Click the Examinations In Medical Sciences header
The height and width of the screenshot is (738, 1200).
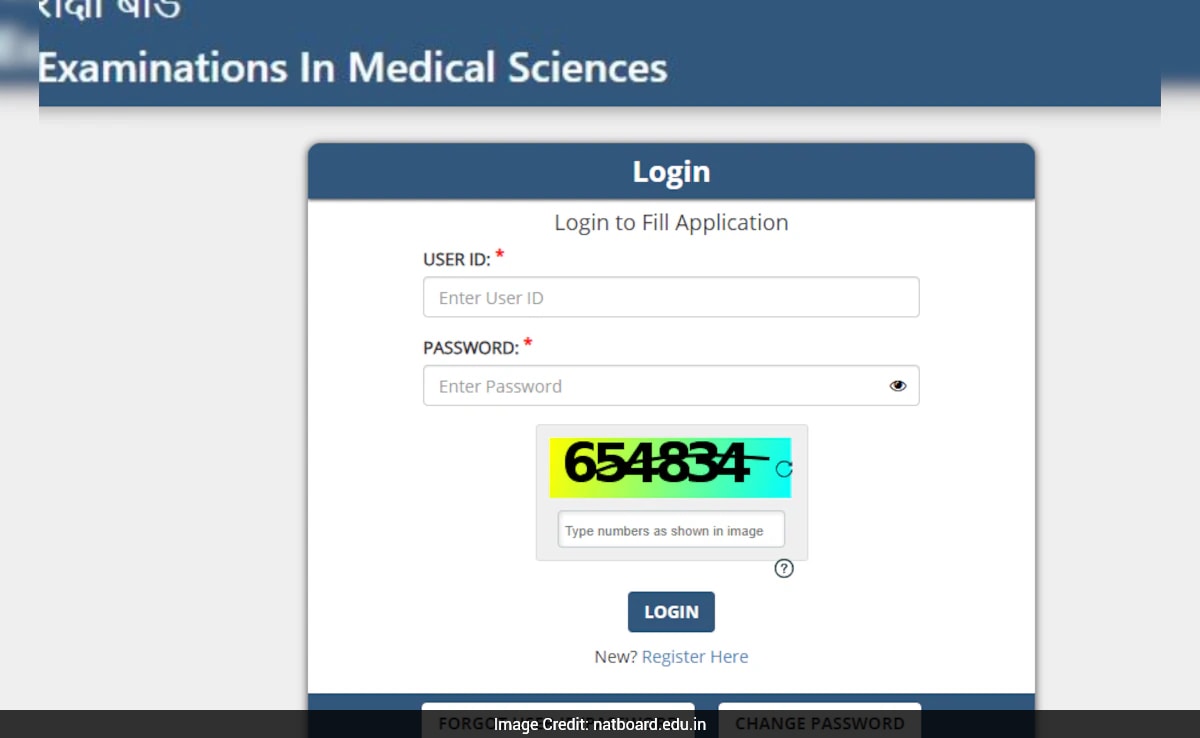[352, 68]
